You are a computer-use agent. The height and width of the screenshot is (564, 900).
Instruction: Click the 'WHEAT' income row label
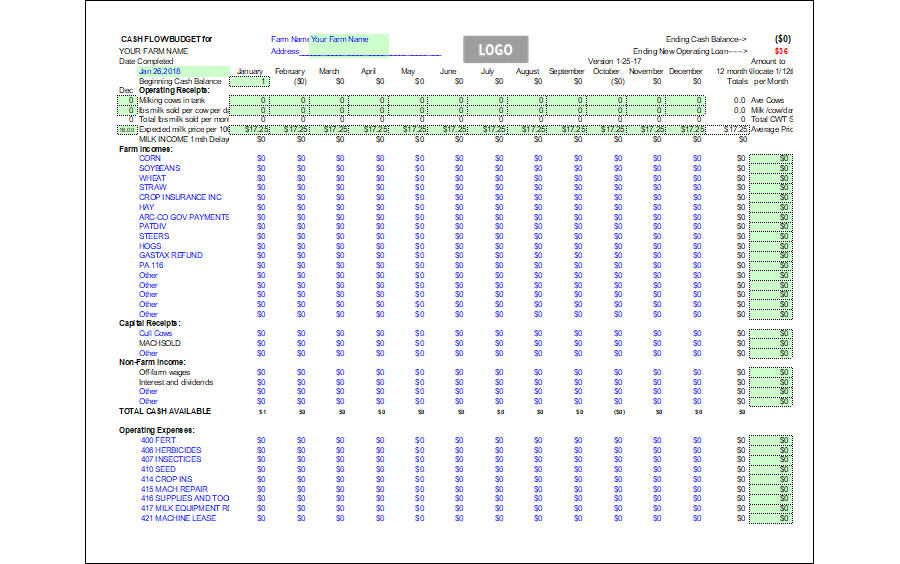tap(152, 178)
